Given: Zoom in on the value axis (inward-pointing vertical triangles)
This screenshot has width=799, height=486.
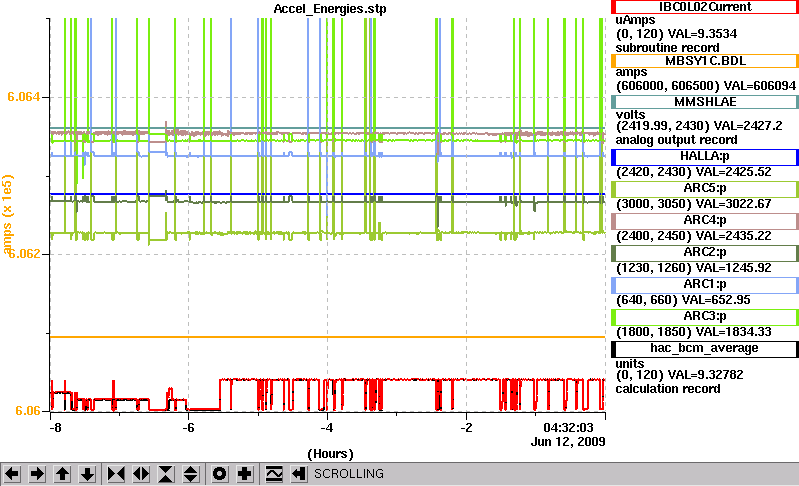Looking at the screenshot, I should point(166,474).
